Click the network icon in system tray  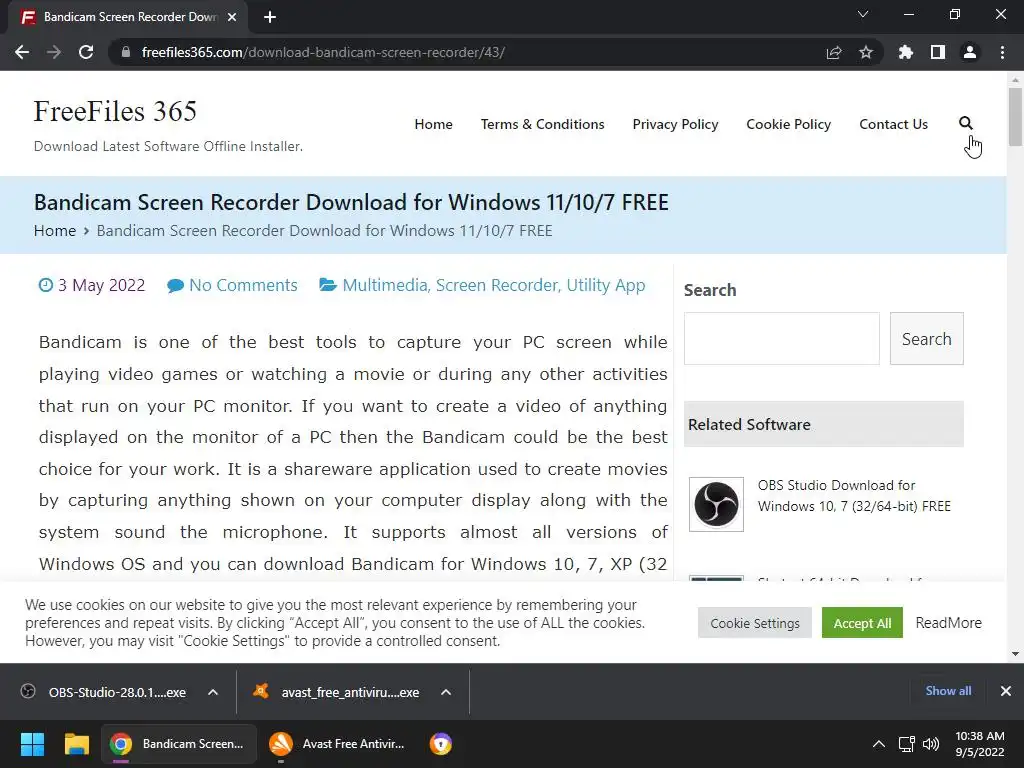click(x=906, y=744)
